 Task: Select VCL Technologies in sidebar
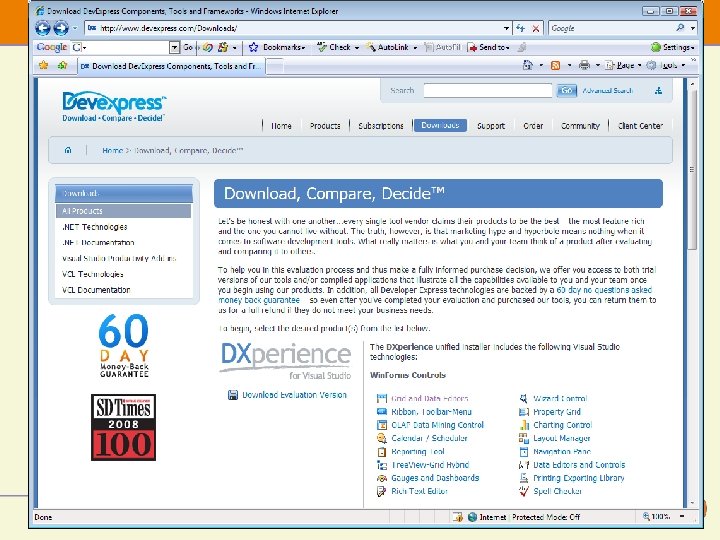point(93,274)
